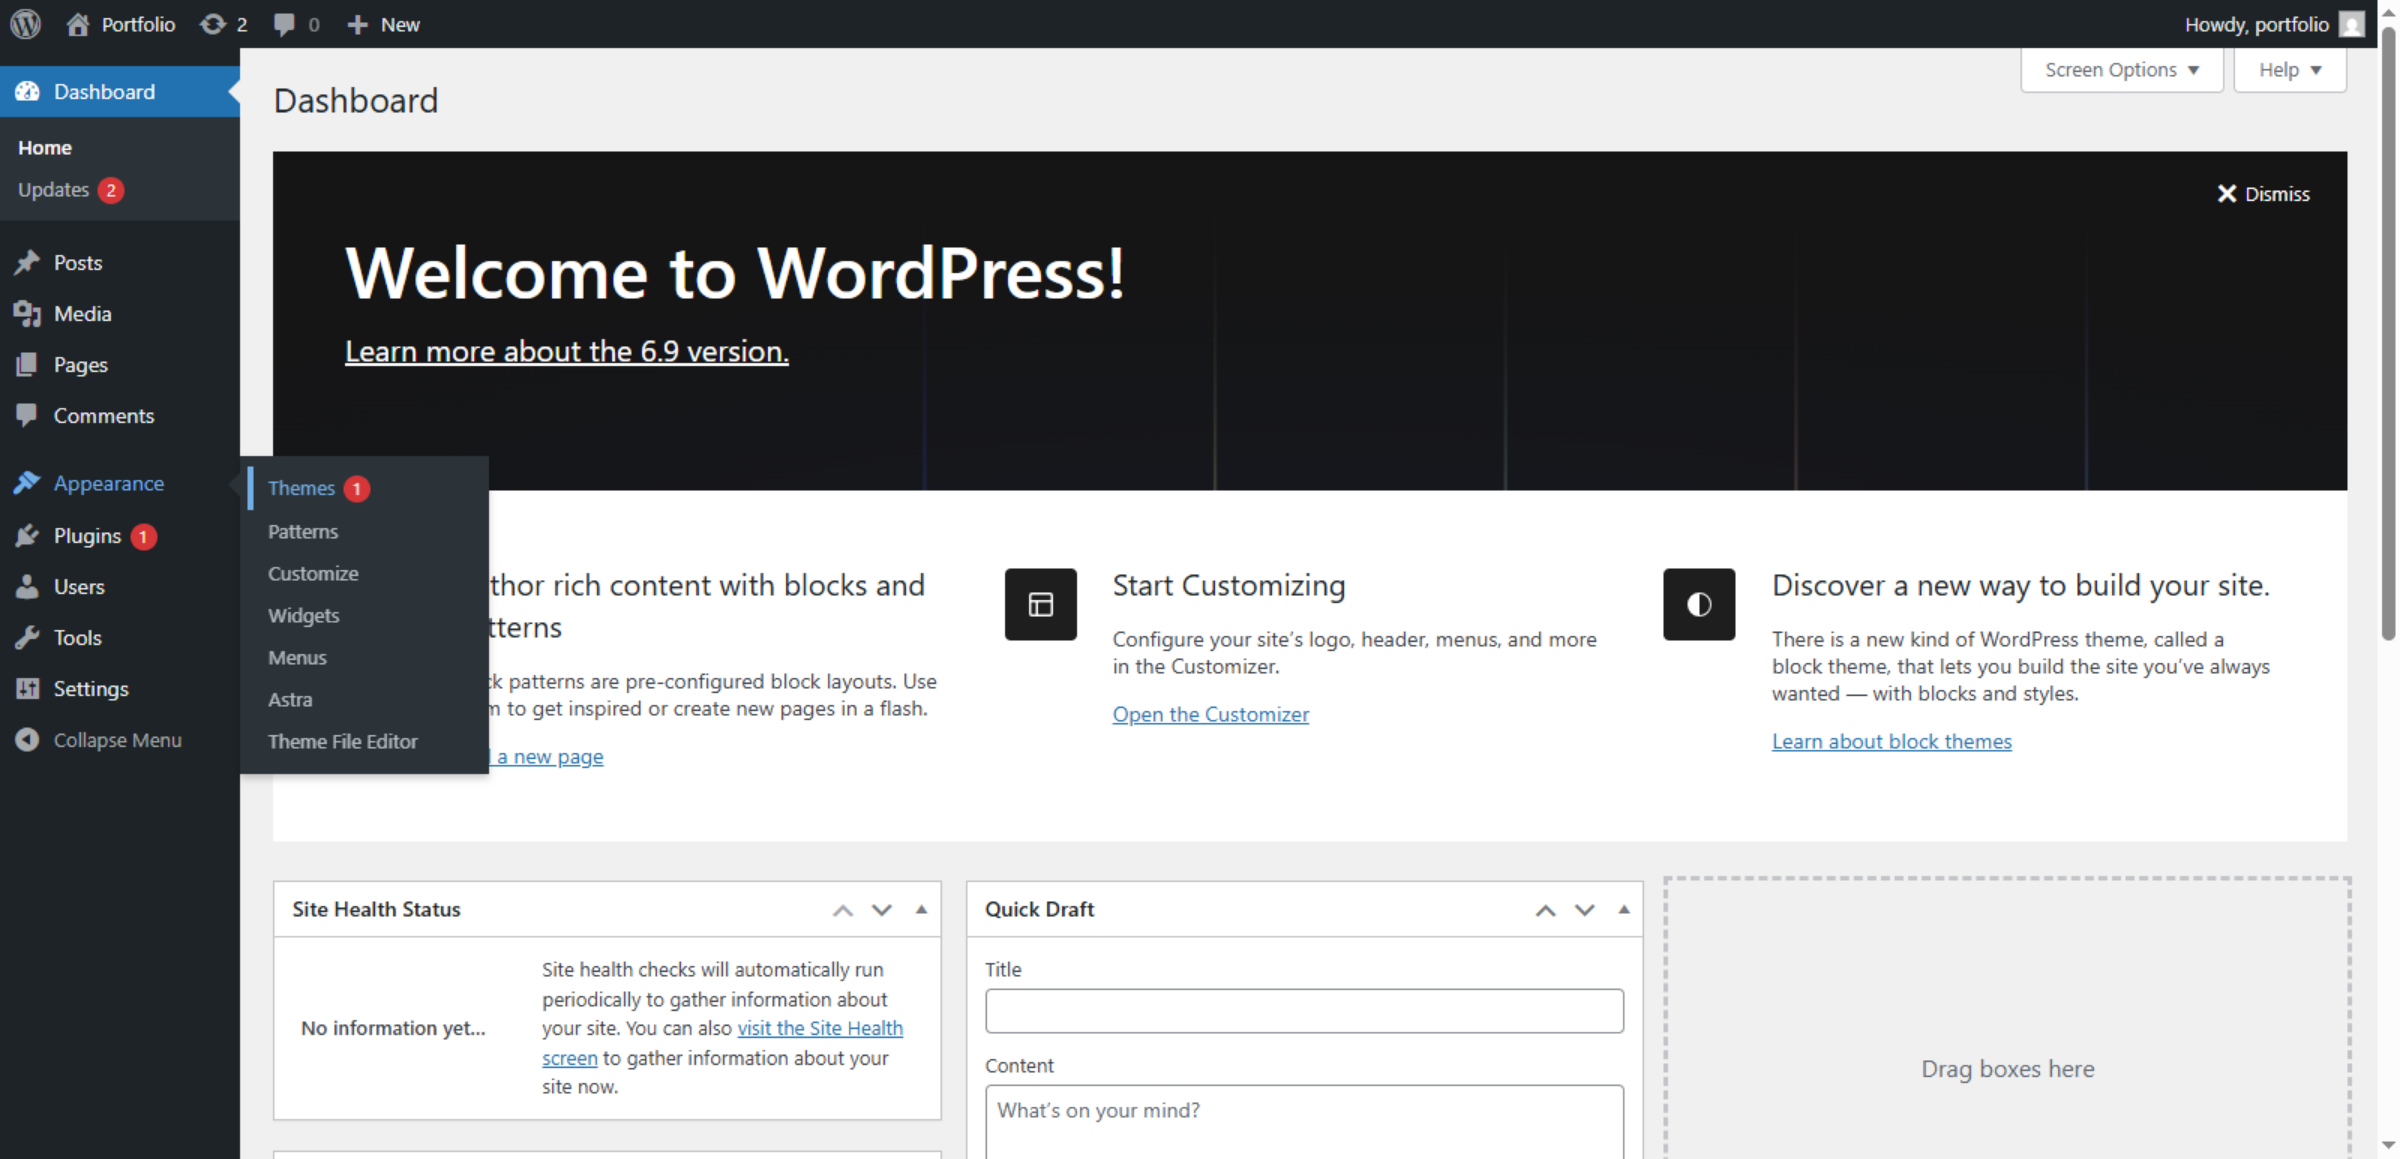
Task: Click the Start Customizing panel icon
Action: point(1040,604)
